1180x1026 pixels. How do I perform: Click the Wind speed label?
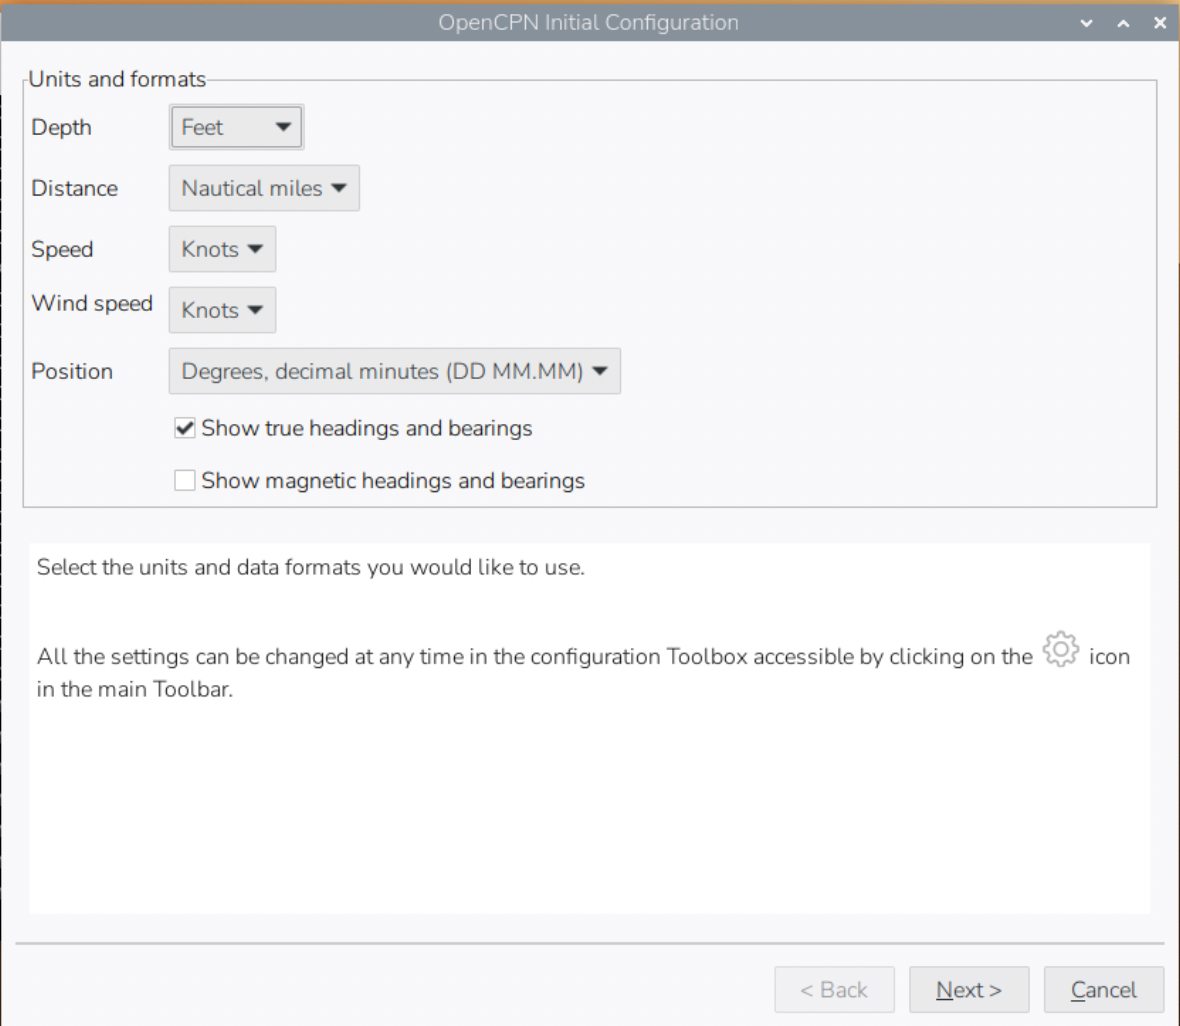click(92, 303)
